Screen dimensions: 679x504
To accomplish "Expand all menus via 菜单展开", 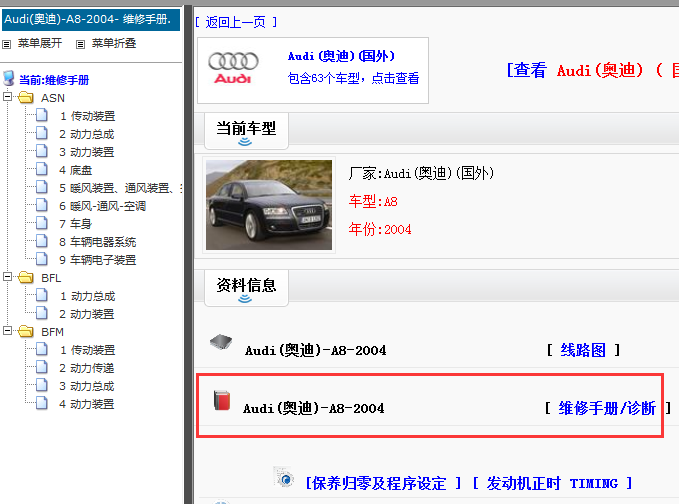I will pyautogui.click(x=40, y=43).
